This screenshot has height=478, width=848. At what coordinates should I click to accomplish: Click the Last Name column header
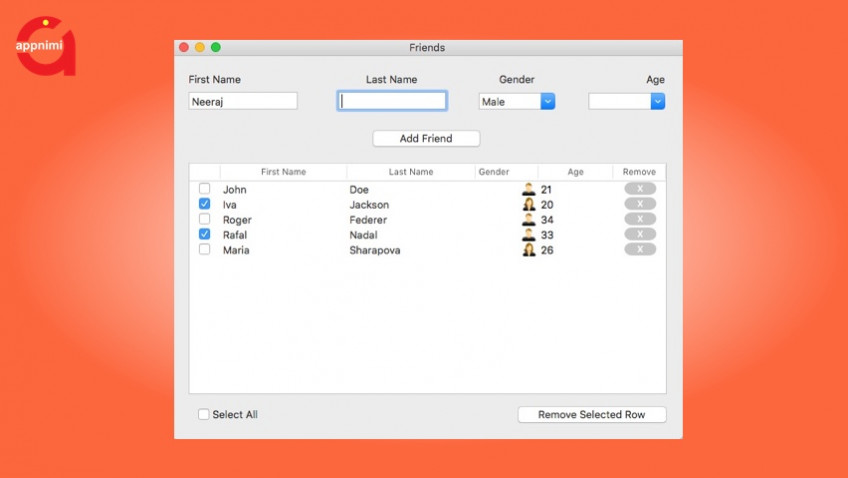click(x=411, y=172)
